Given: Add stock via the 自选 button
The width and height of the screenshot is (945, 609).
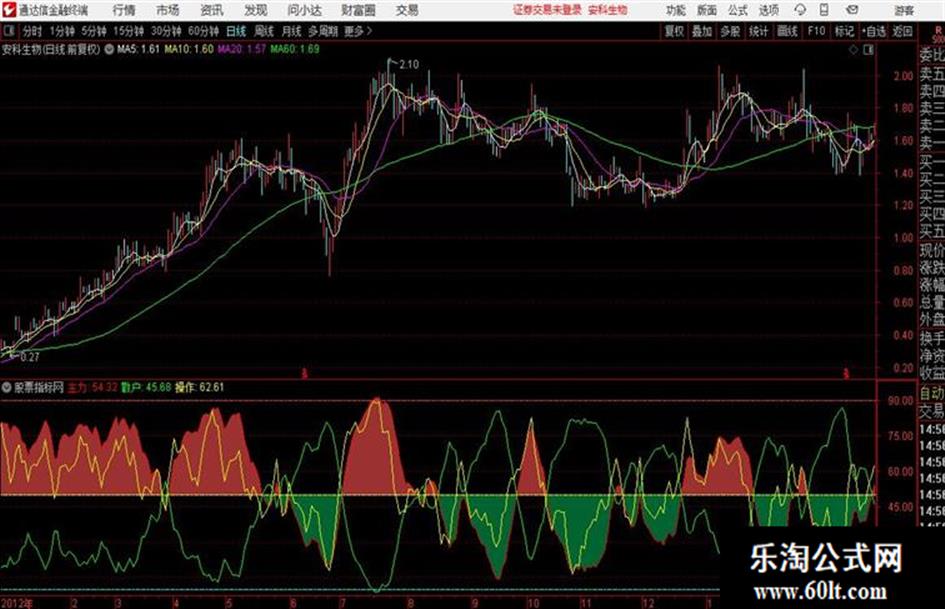Looking at the screenshot, I should click(x=873, y=31).
